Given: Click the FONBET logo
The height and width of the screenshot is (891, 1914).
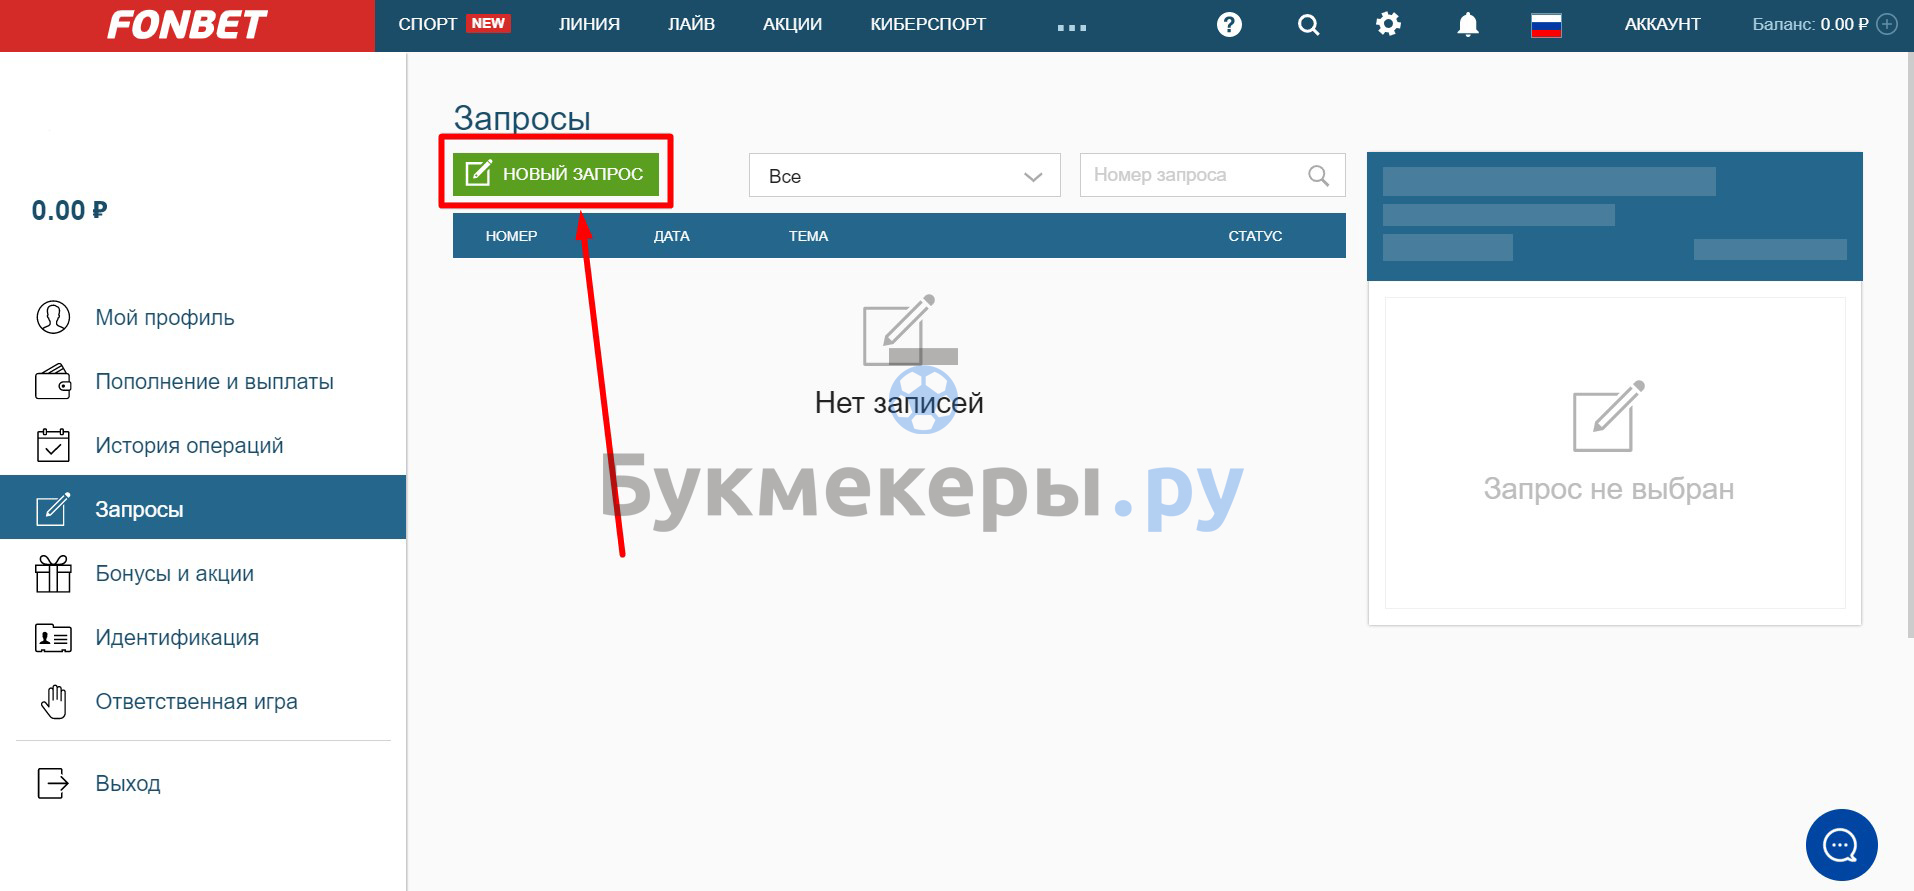Looking at the screenshot, I should [187, 25].
